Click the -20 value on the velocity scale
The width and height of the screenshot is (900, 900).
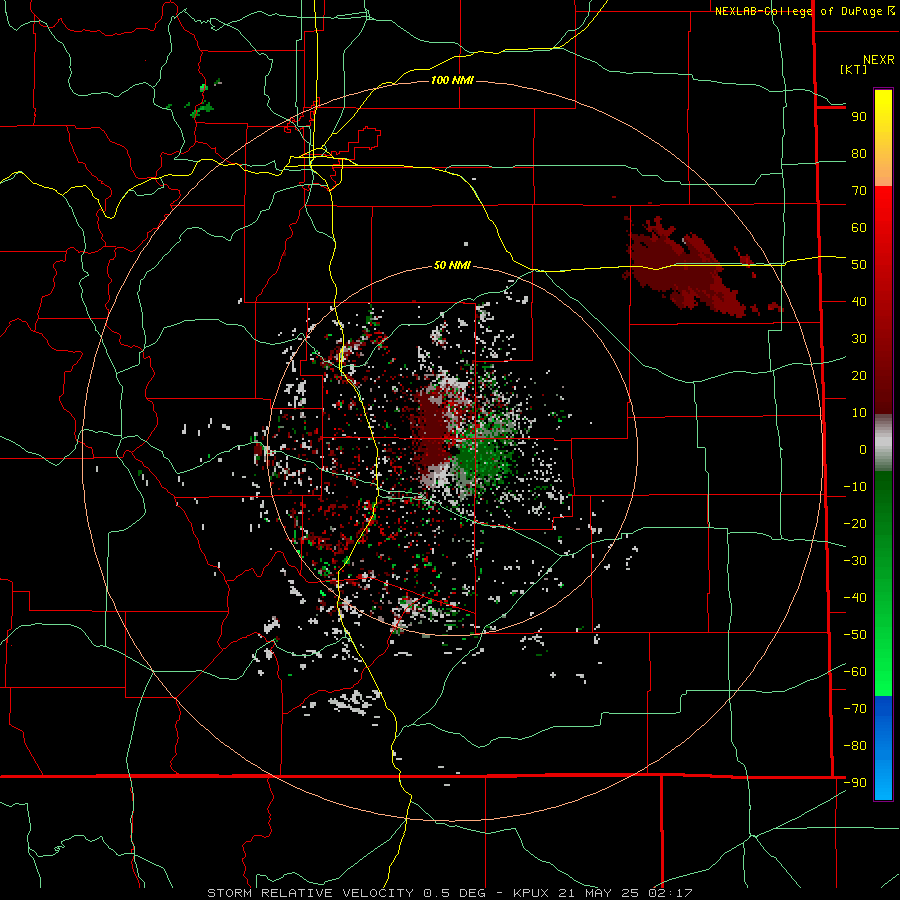(855, 523)
